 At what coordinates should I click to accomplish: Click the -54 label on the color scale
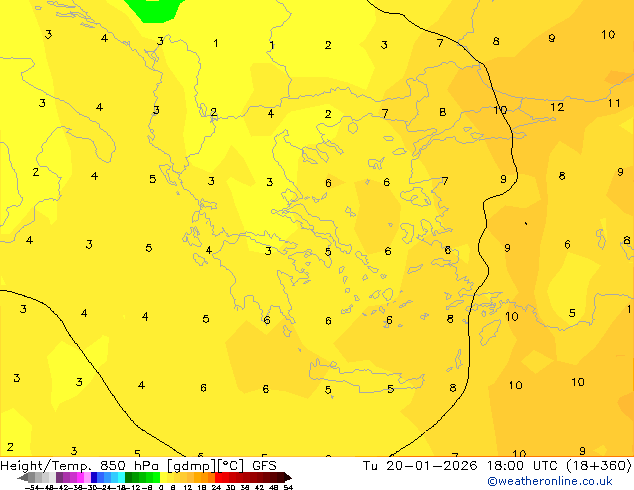click(x=32, y=487)
